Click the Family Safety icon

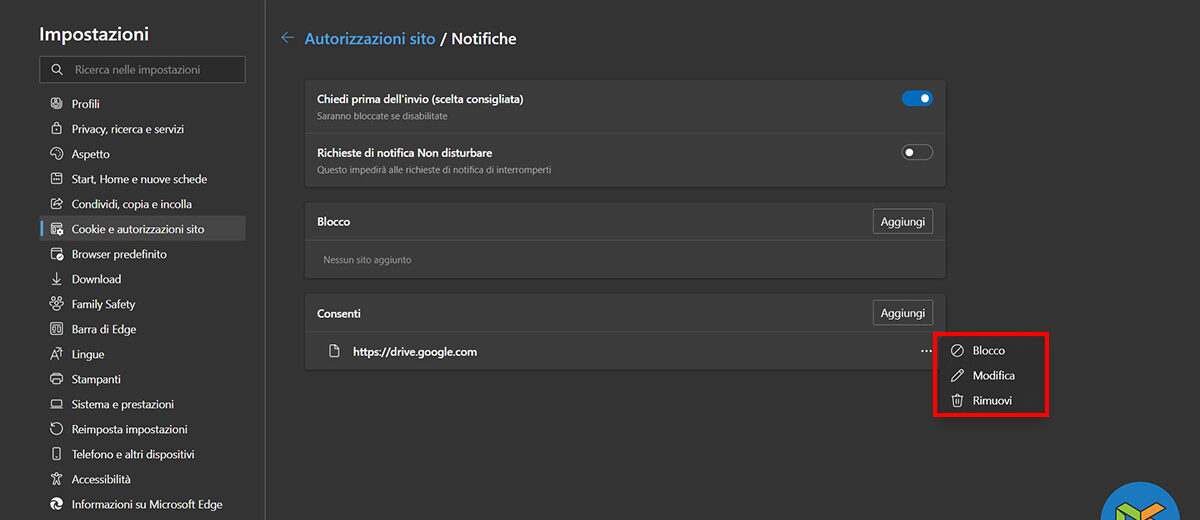(56, 304)
